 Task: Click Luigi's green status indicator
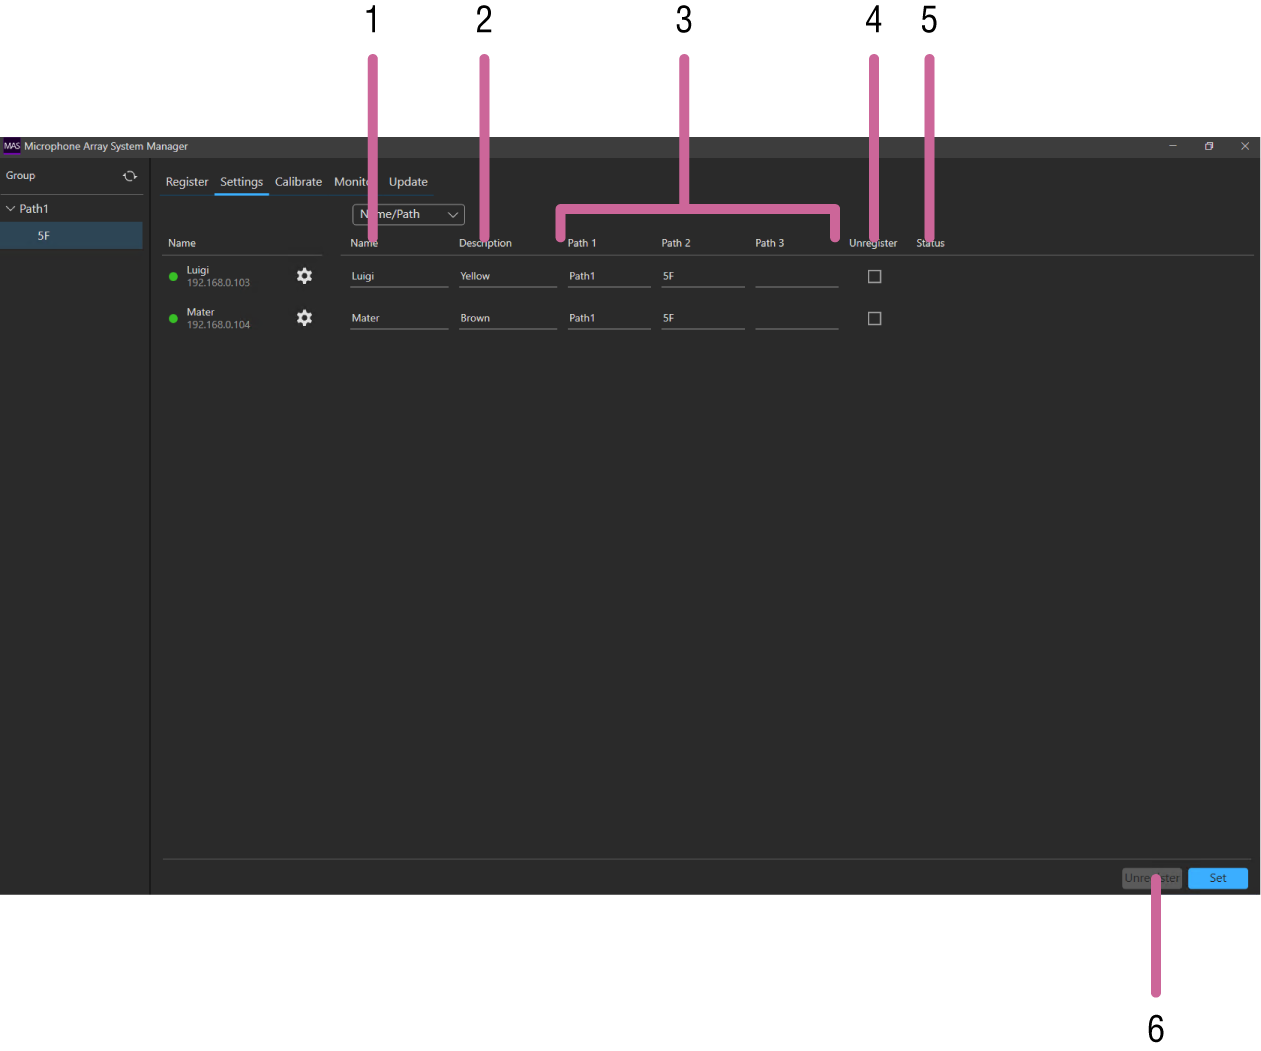[x=173, y=277]
